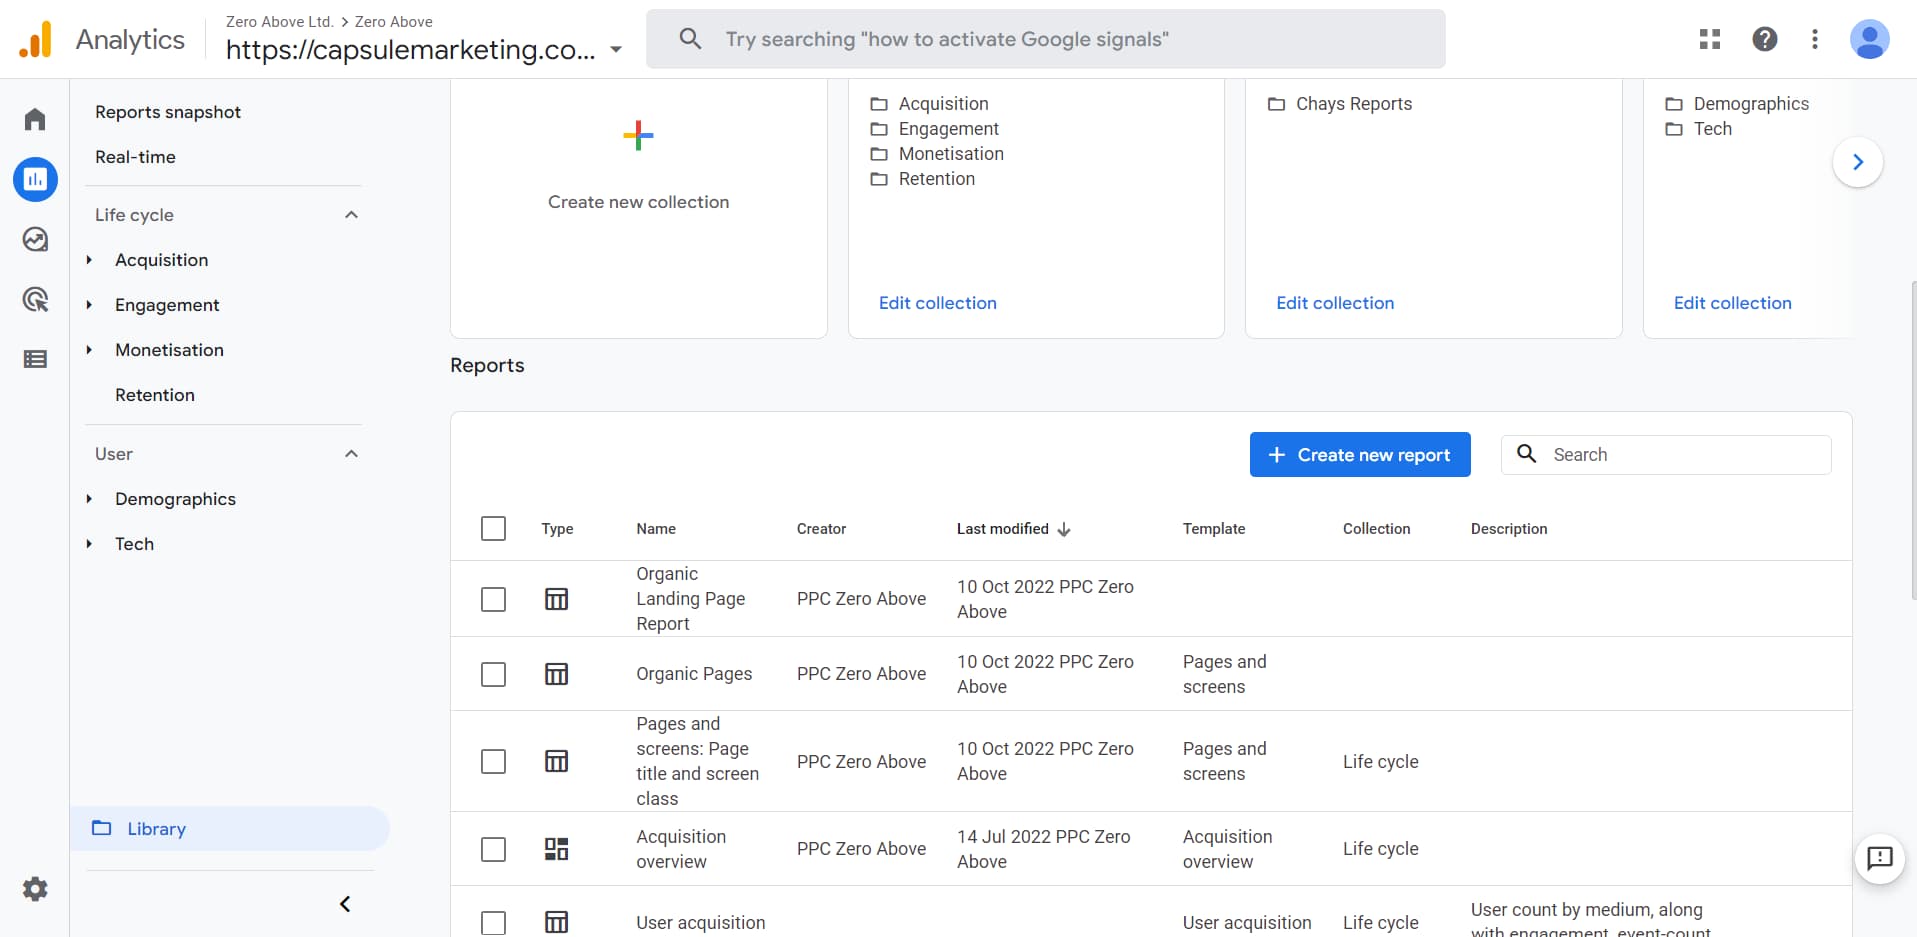This screenshot has height=937, width=1917.
Task: Toggle the select-all reports checkbox
Action: [x=493, y=528]
